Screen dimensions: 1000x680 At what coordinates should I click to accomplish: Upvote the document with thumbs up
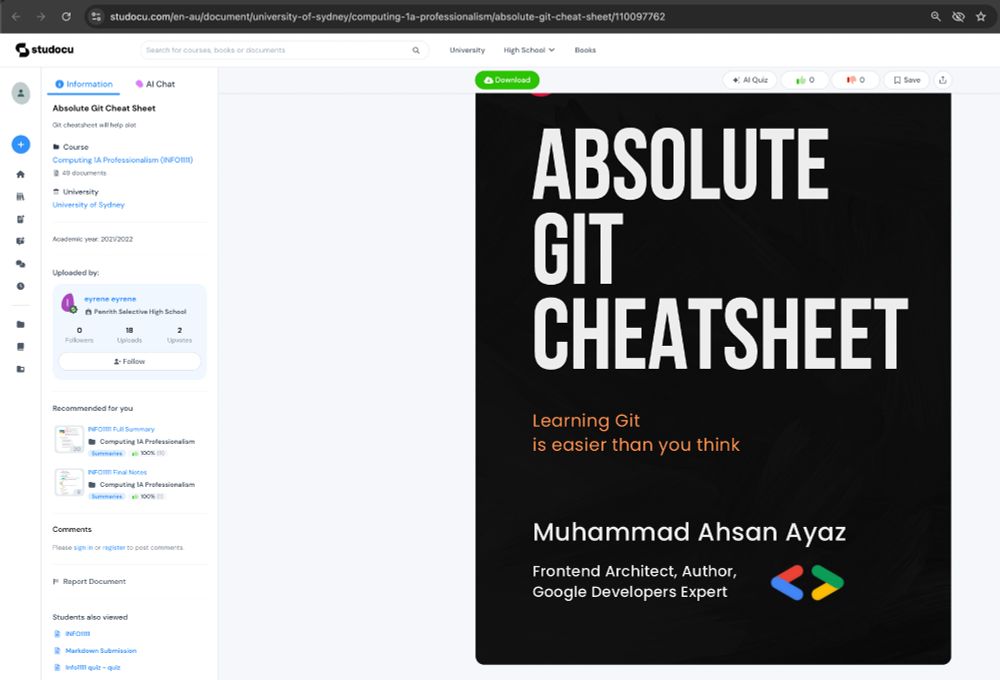click(805, 80)
